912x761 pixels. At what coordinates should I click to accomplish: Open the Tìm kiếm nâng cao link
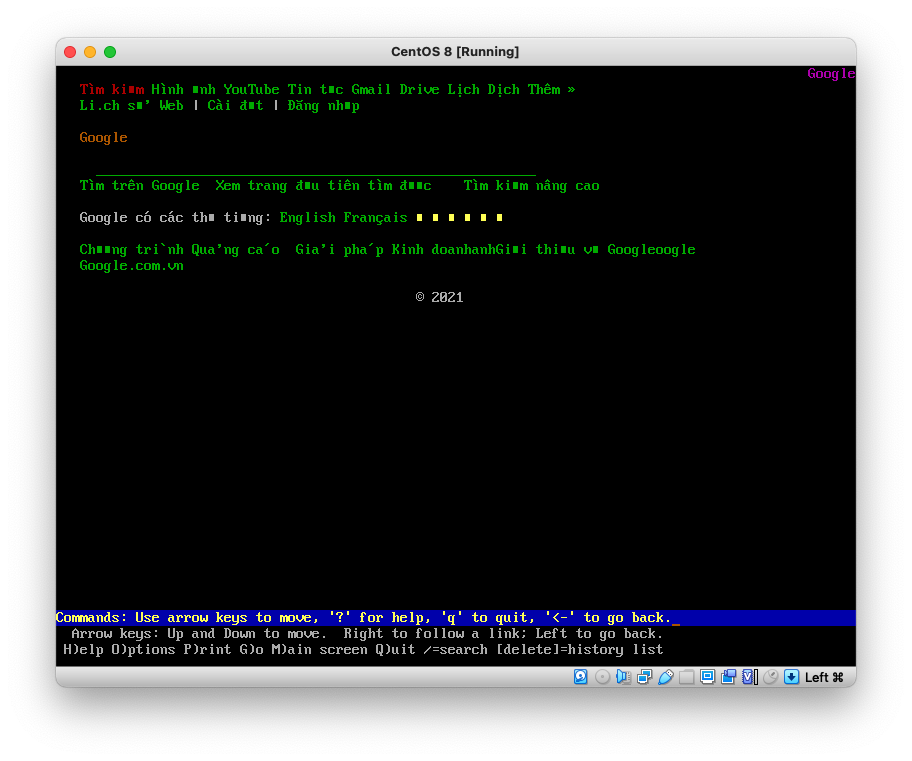click(x=532, y=186)
